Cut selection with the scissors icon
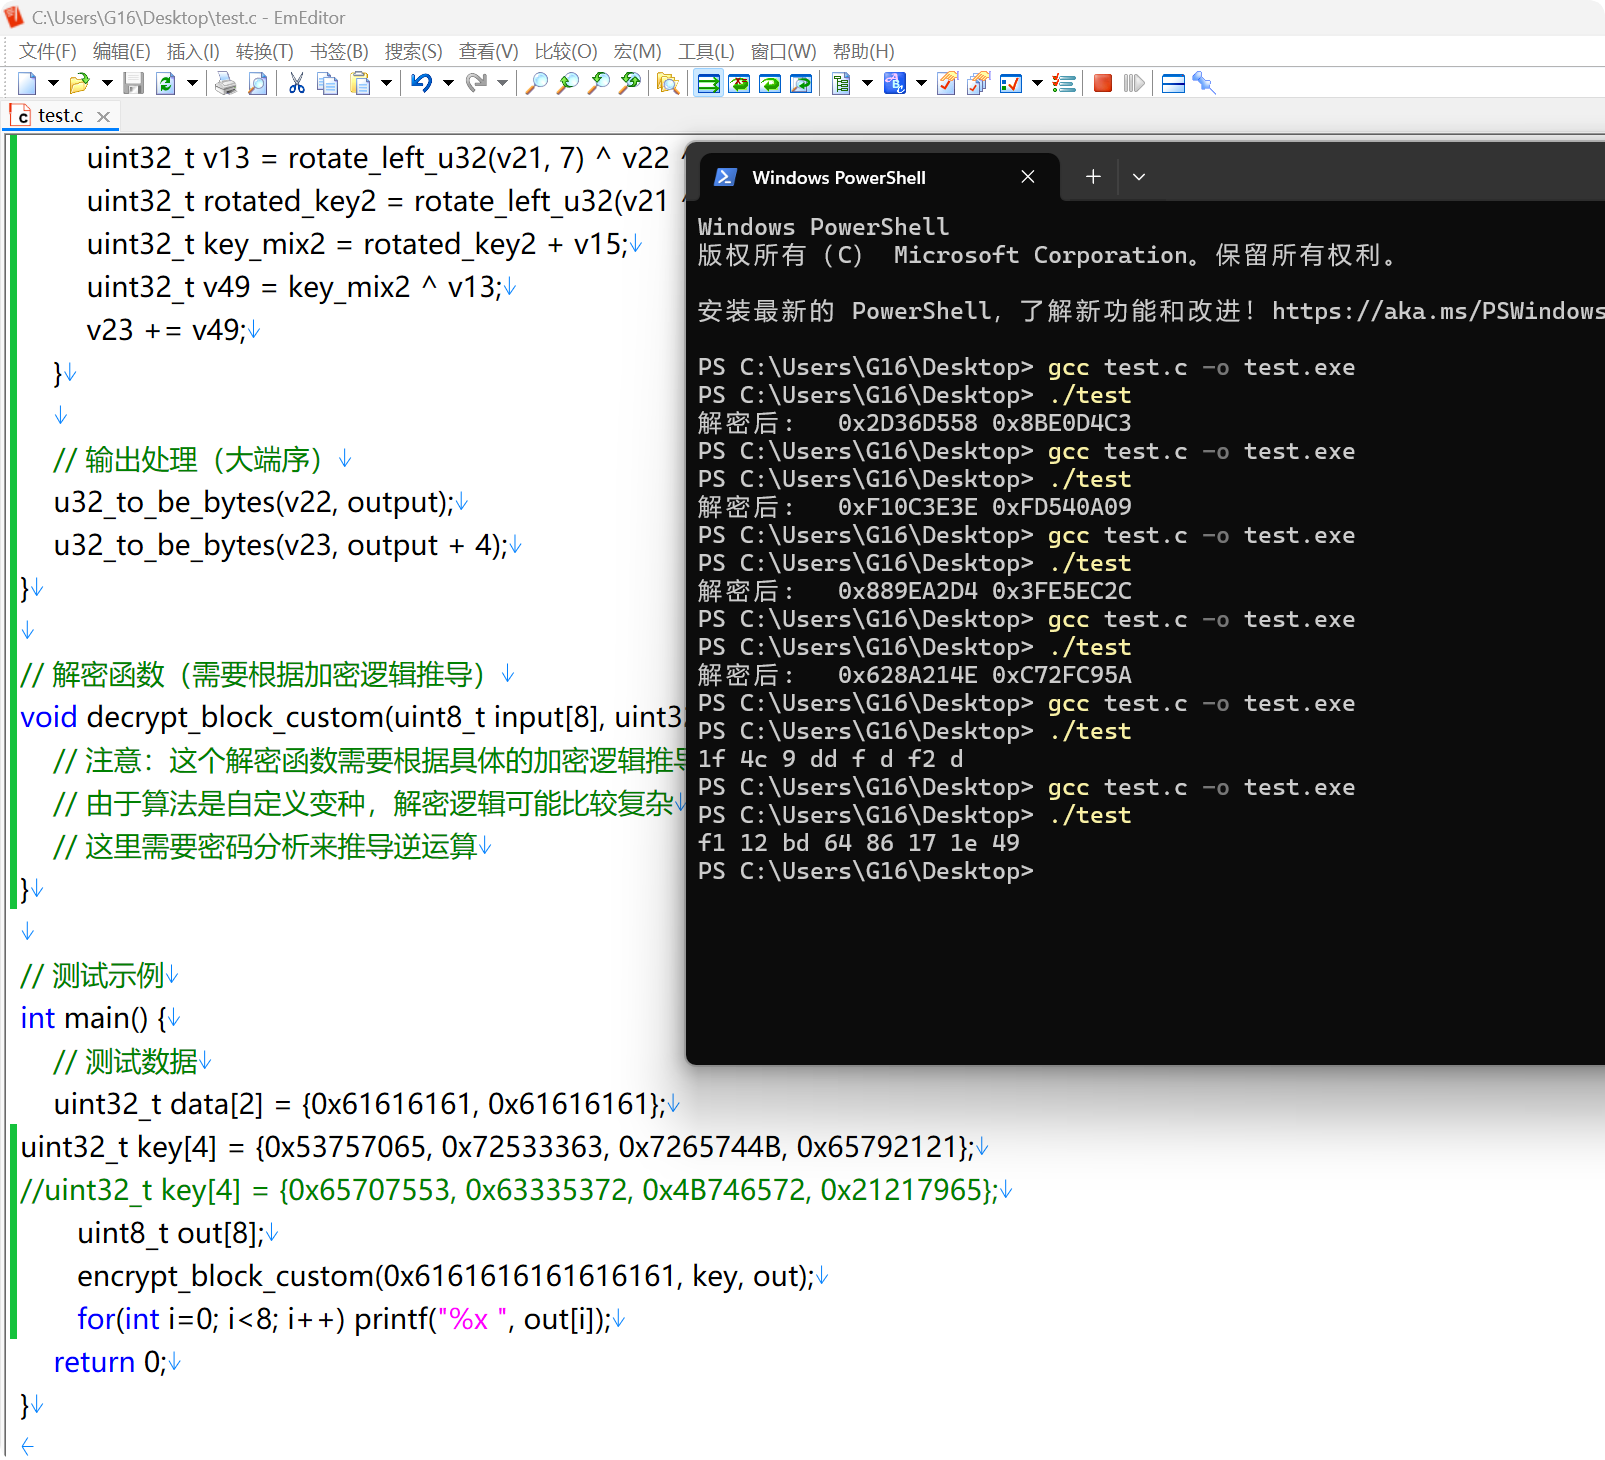 (x=296, y=84)
